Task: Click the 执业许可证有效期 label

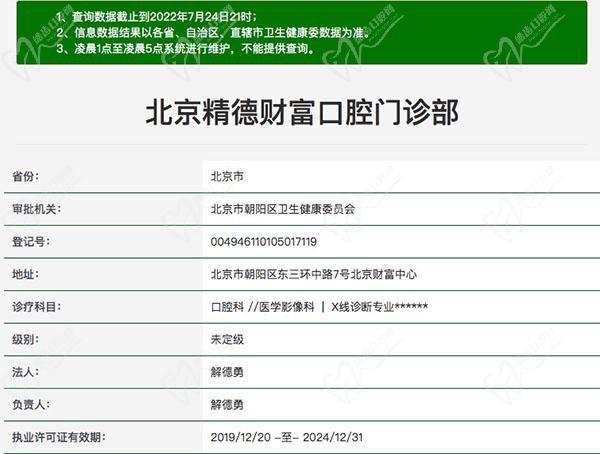Action: point(59,437)
